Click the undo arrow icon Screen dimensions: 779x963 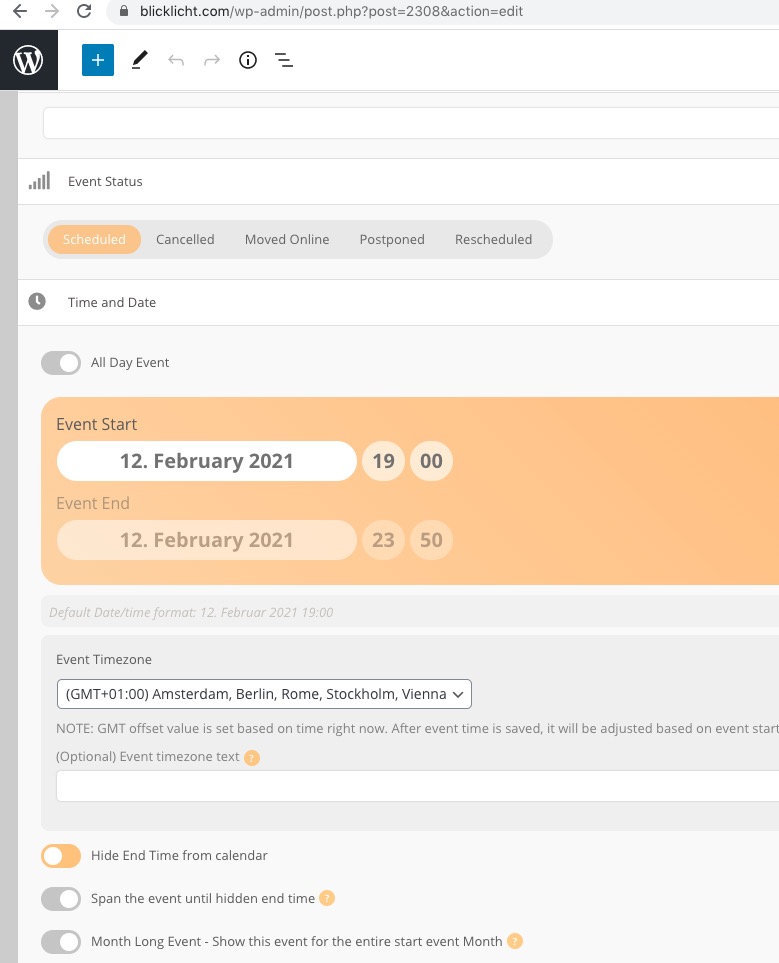[176, 60]
